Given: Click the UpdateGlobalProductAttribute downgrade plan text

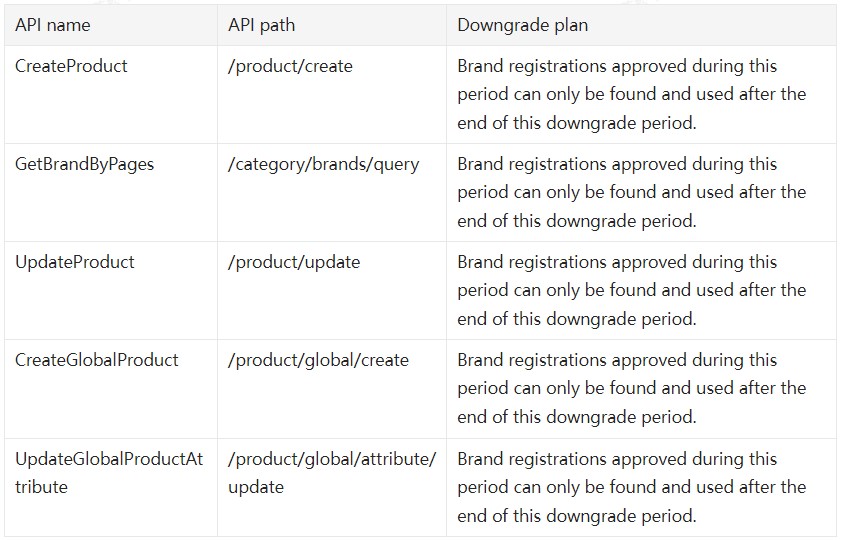Looking at the screenshot, I should click(631, 487).
